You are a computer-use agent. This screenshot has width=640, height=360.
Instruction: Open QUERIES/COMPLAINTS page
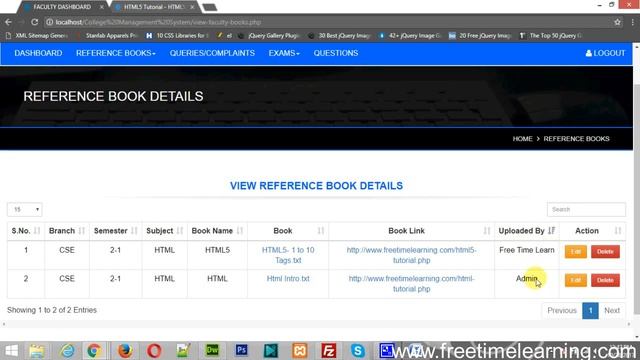(x=212, y=53)
